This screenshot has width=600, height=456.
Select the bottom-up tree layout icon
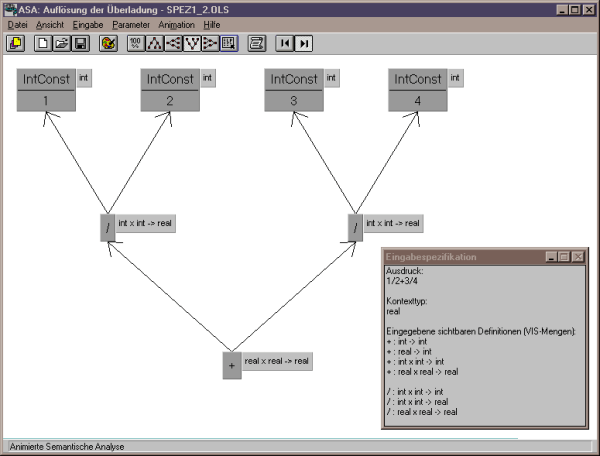point(192,43)
